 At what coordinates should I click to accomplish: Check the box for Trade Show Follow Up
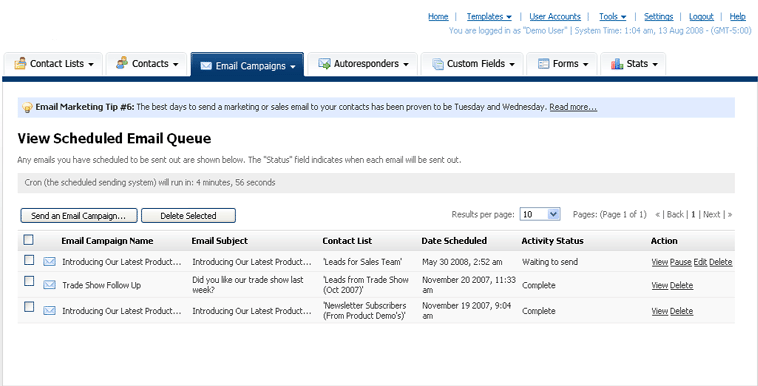point(29,281)
